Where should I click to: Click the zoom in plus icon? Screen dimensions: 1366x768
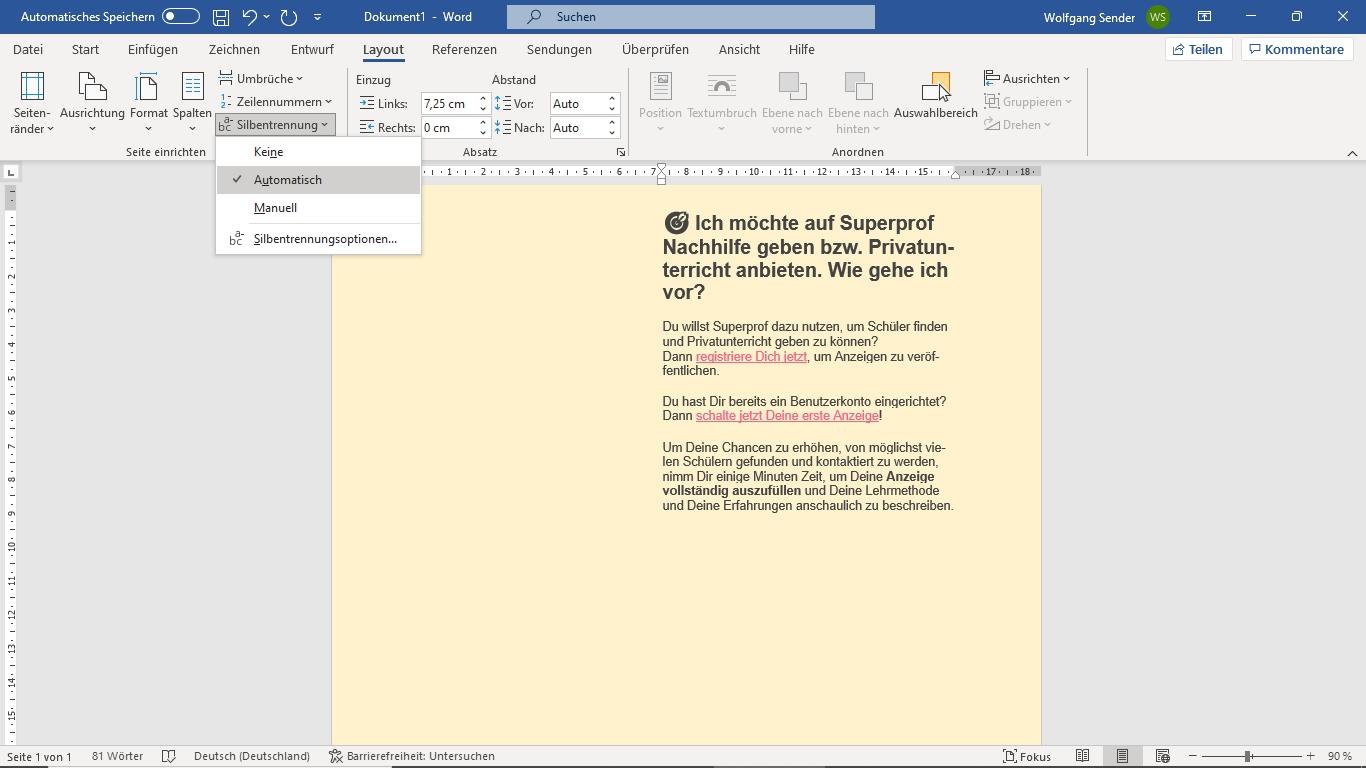pos(1310,756)
